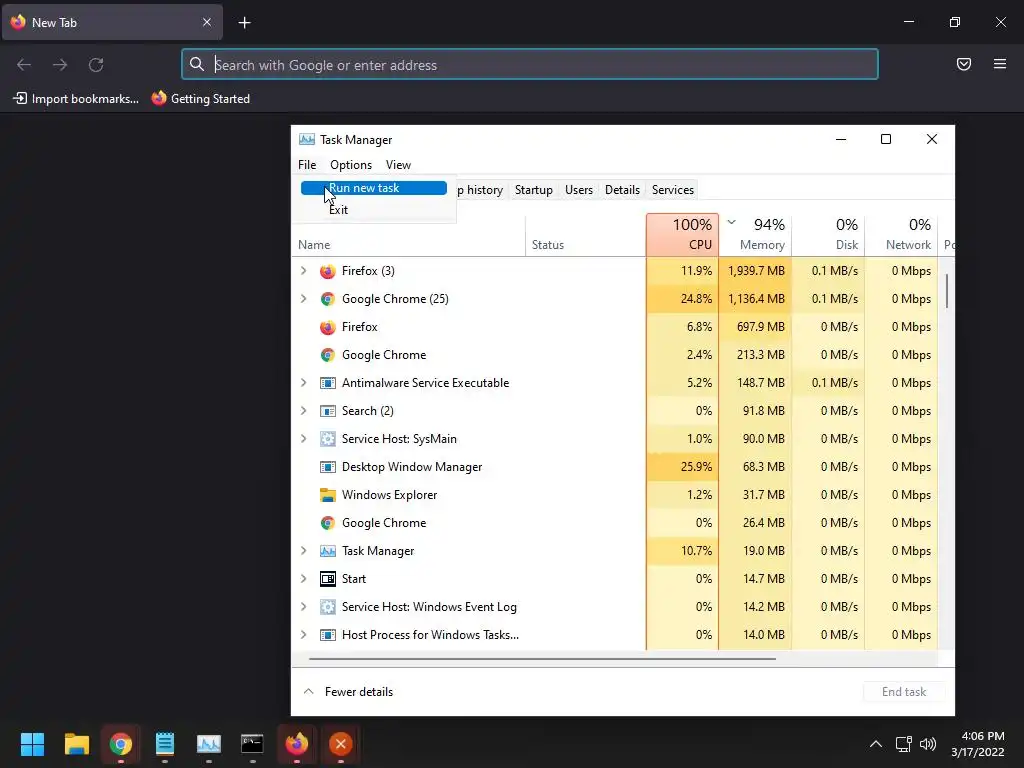Expand the Start process row
1024x768 pixels.
pos(304,579)
